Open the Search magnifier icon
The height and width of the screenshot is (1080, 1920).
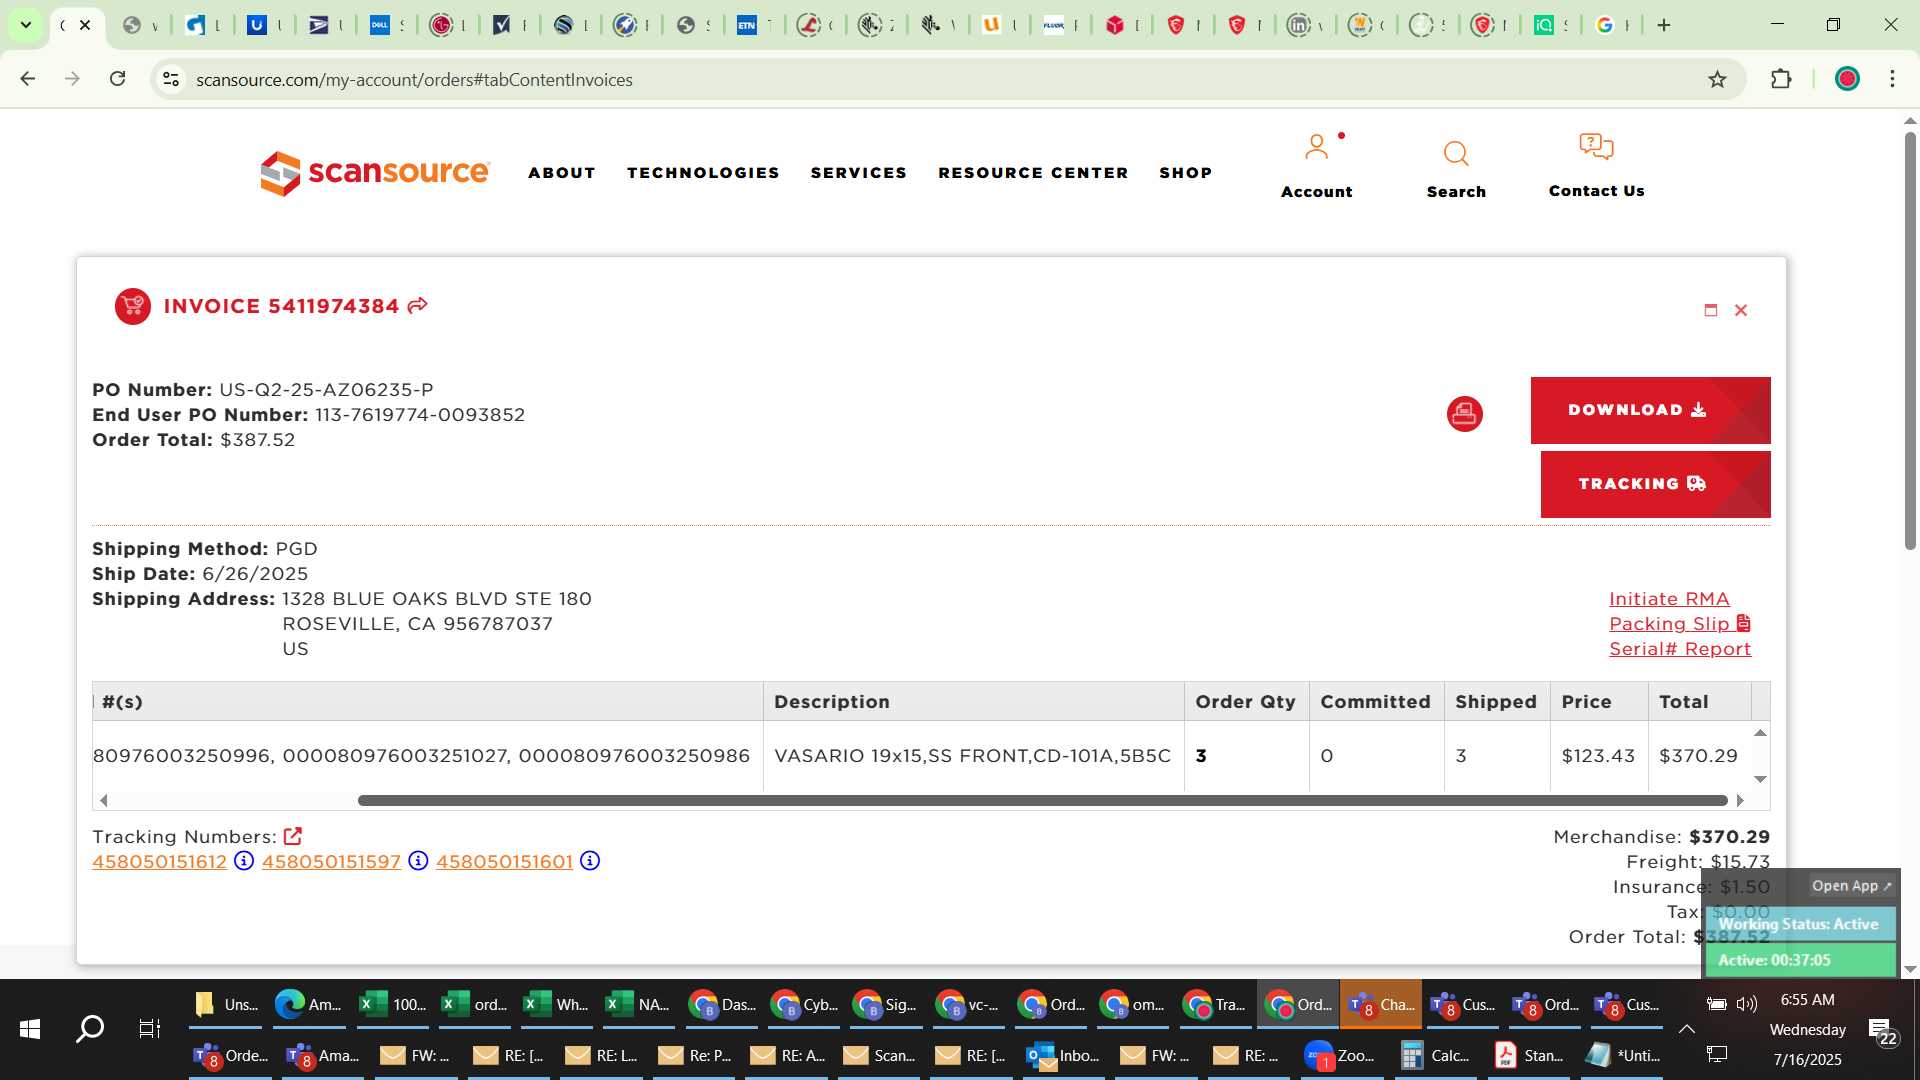pyautogui.click(x=1456, y=153)
